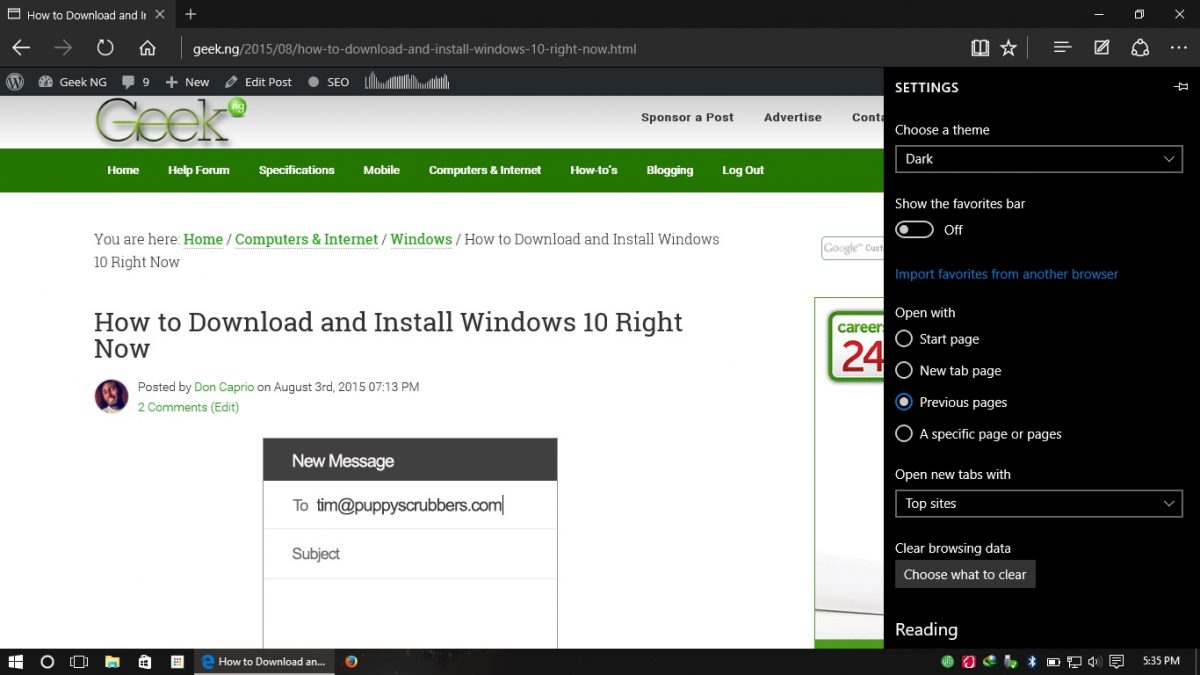
Task: Open the comments bubble showing 9
Action: tap(135, 82)
